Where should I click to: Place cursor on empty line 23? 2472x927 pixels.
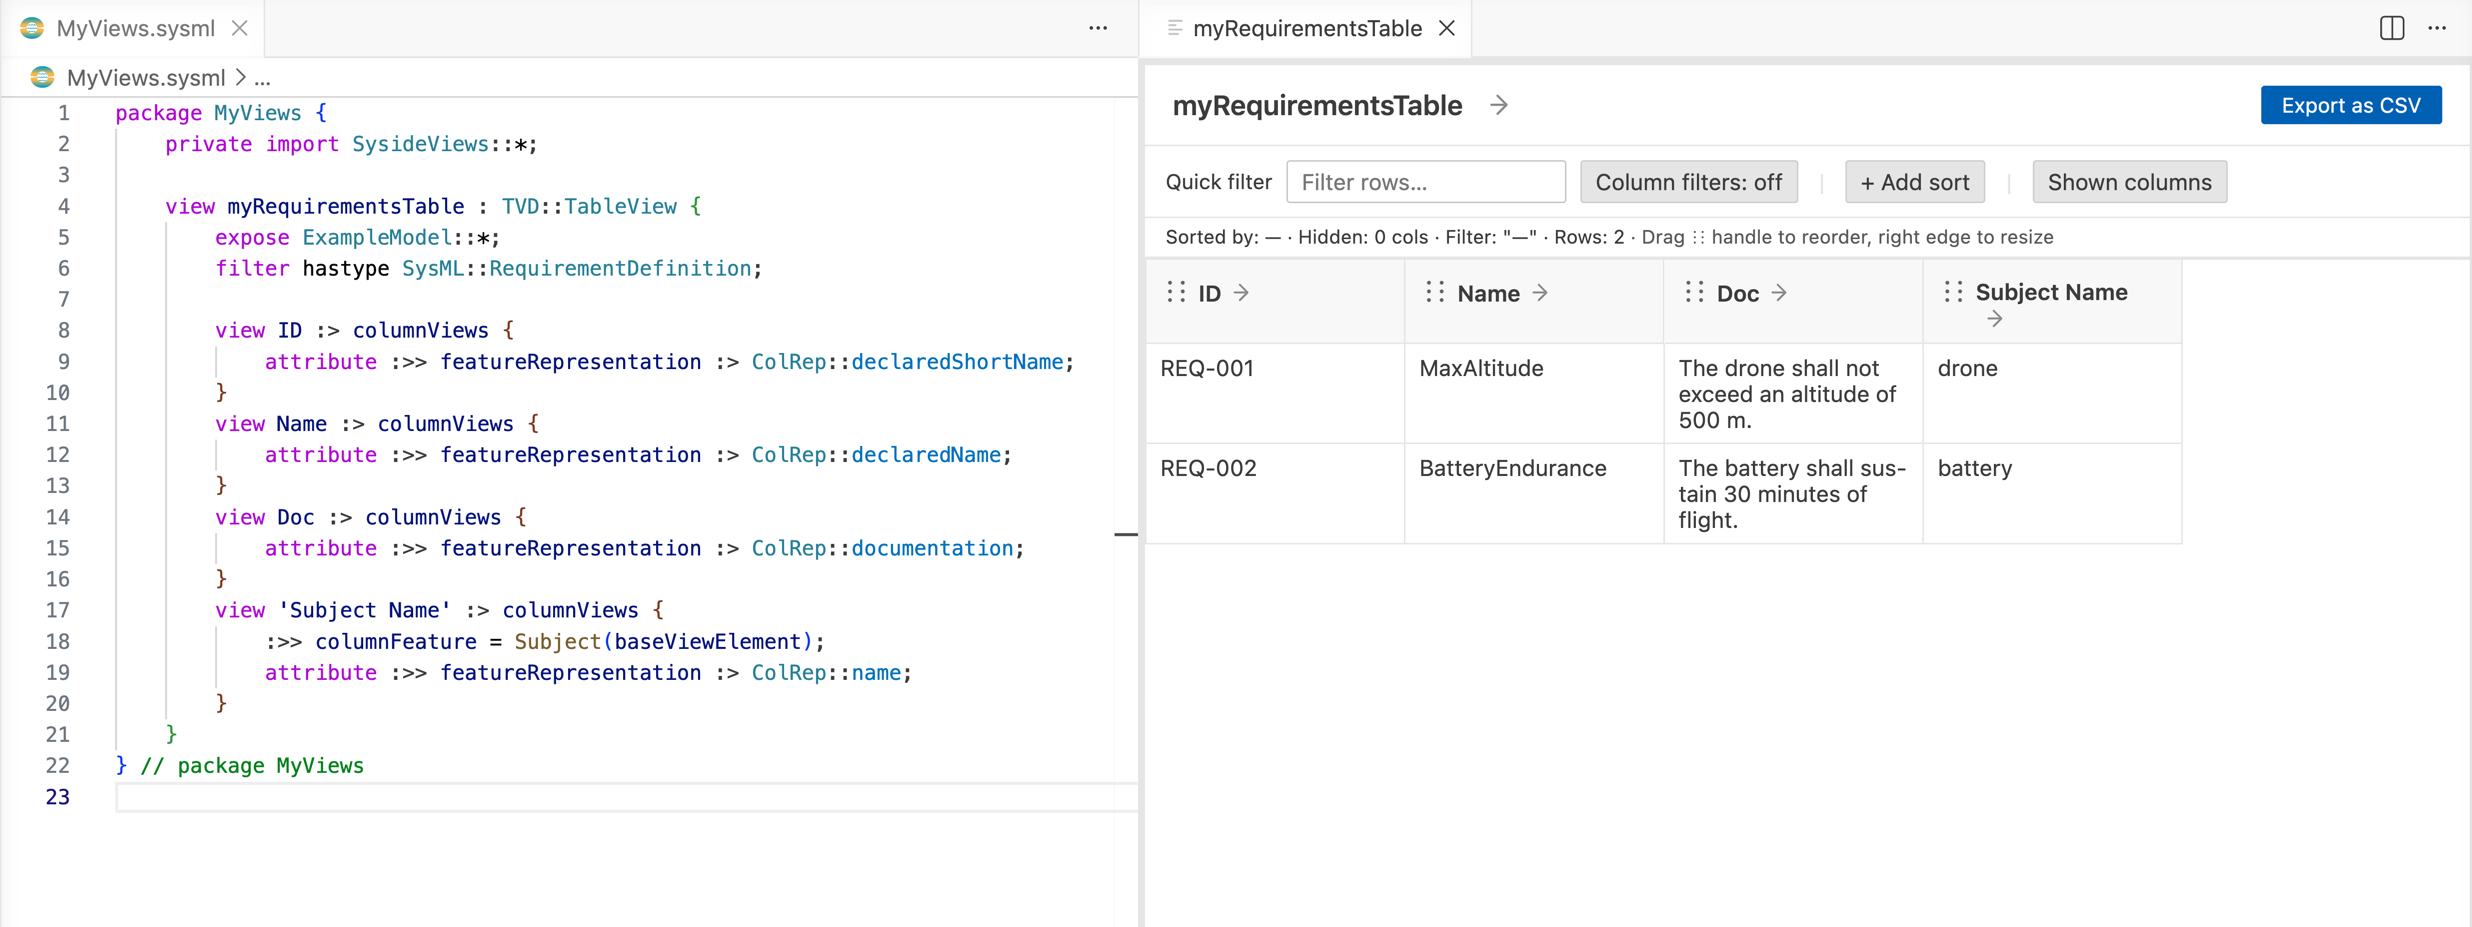tap(626, 797)
